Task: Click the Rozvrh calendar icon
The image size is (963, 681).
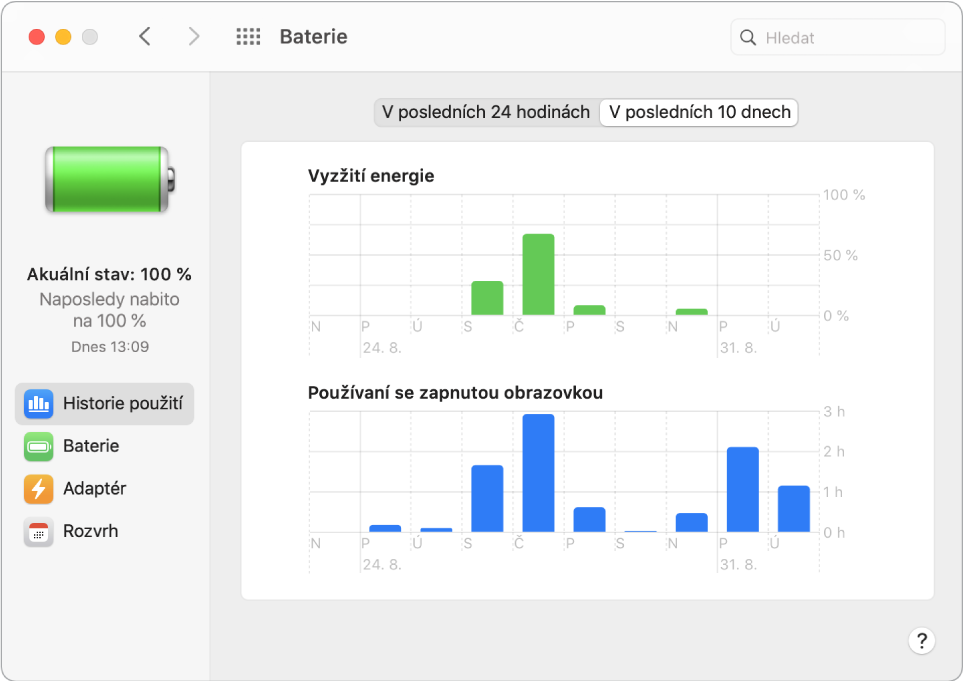Action: (39, 532)
